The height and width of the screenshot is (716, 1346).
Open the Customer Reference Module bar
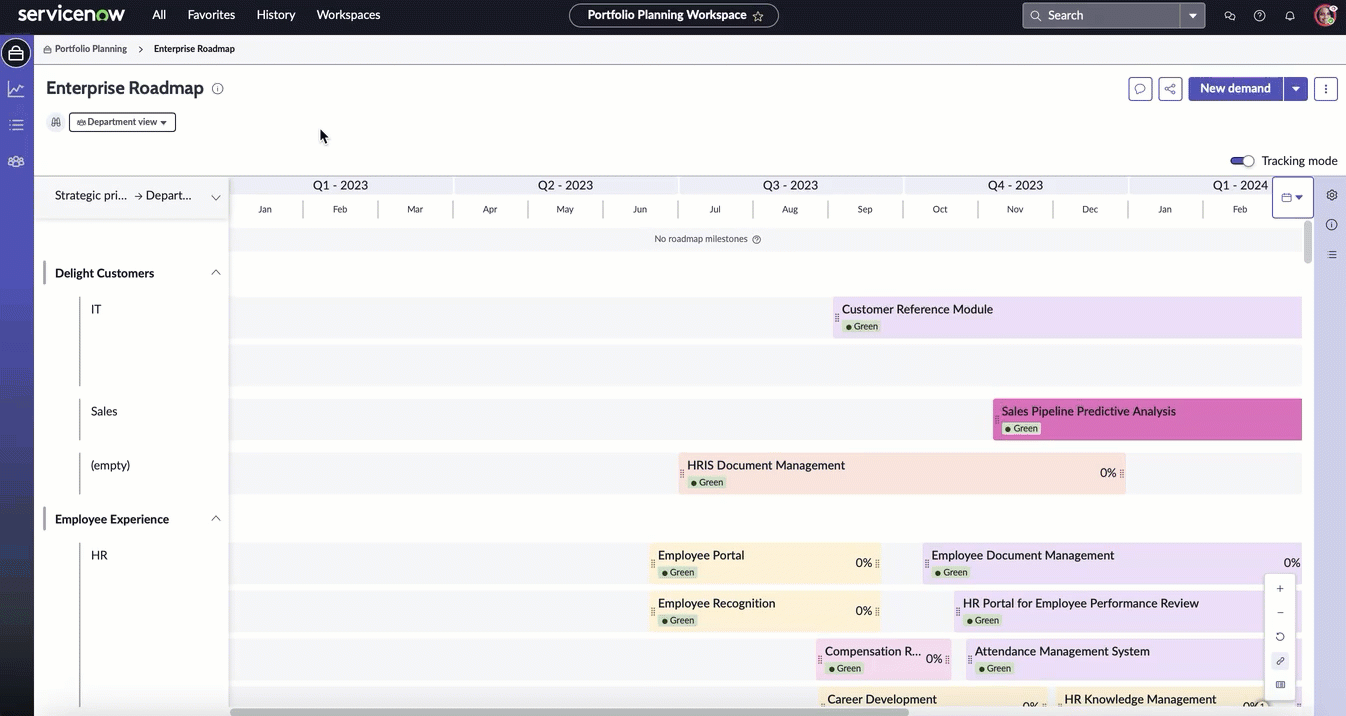[1067, 317]
